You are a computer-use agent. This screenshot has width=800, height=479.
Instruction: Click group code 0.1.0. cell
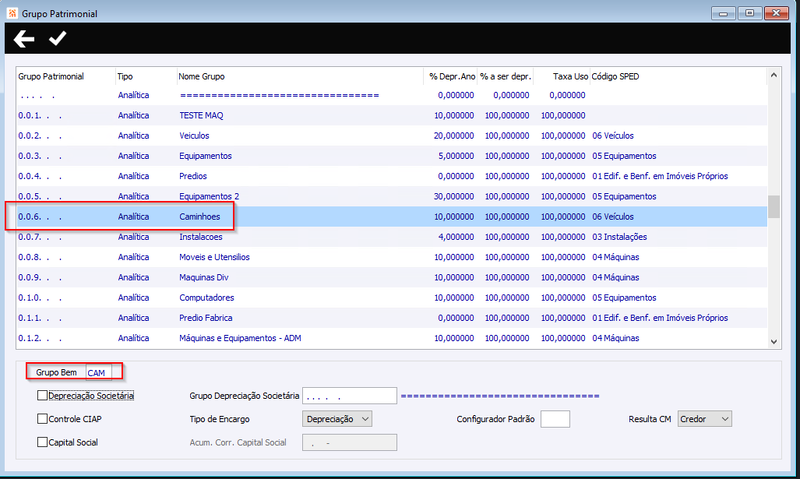40,297
